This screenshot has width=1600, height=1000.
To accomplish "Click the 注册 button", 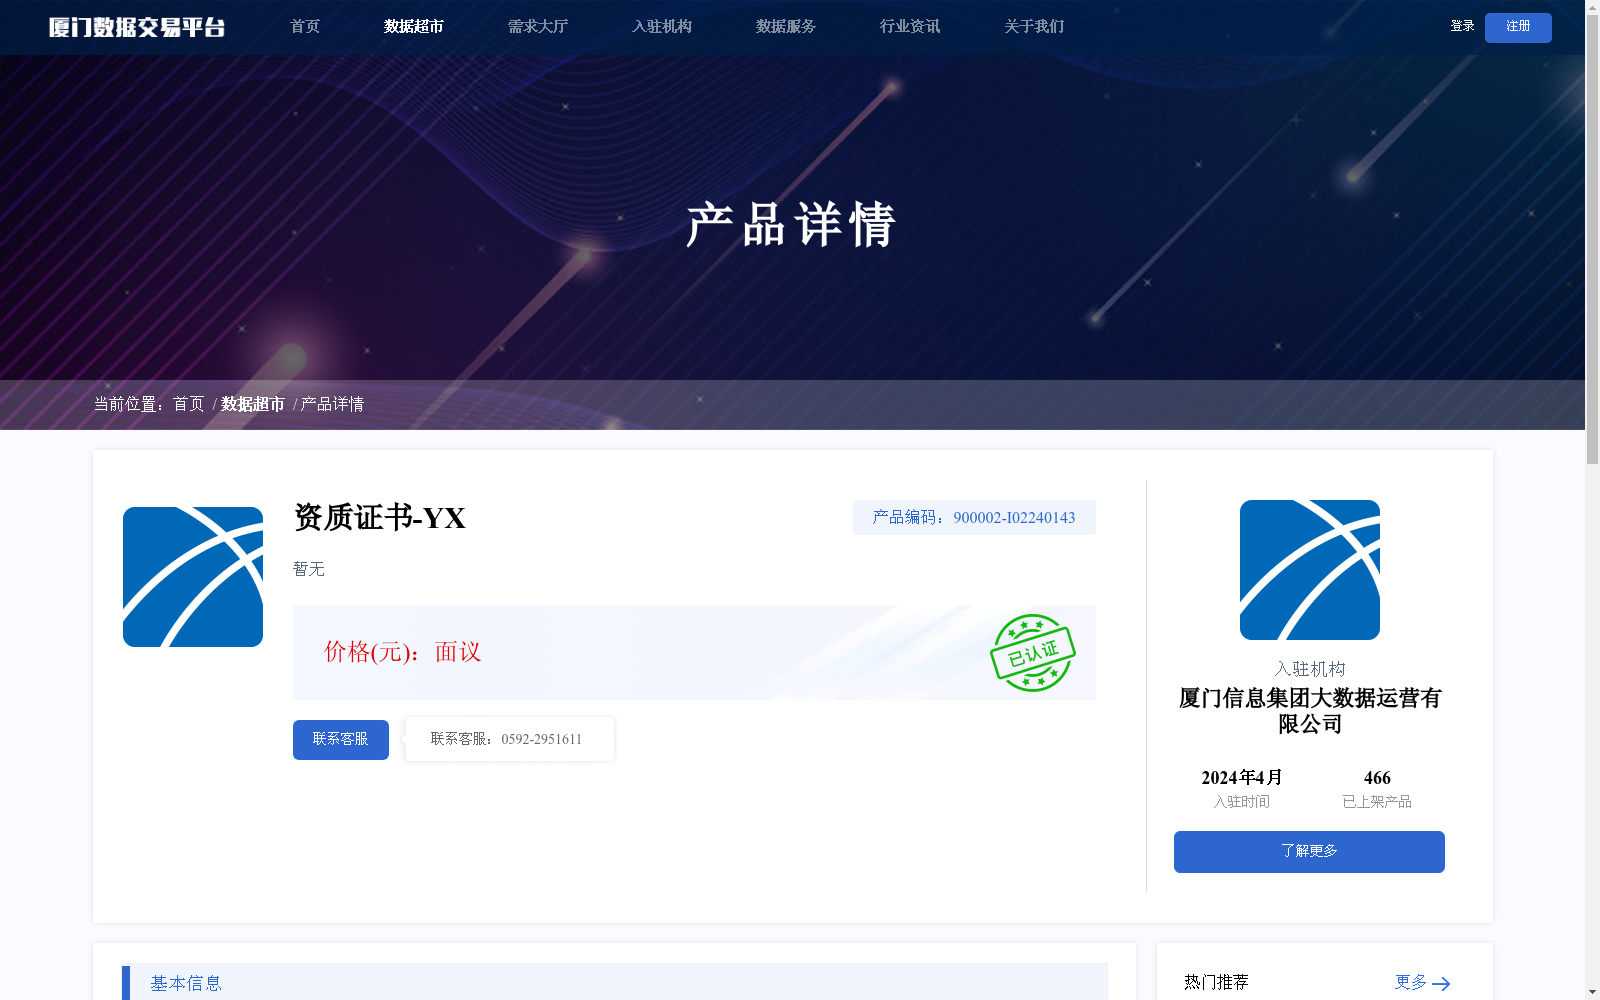I will click(x=1518, y=27).
